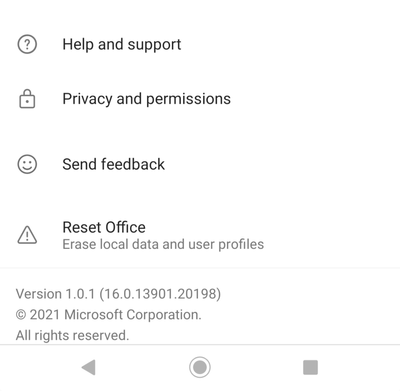Open Help and support
The width and height of the screenshot is (400, 391).
point(200,44)
